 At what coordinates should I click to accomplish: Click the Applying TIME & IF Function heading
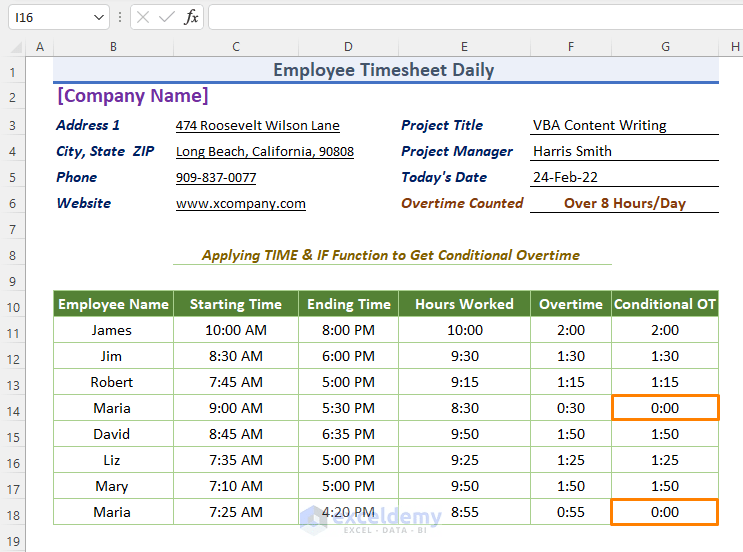point(391,255)
